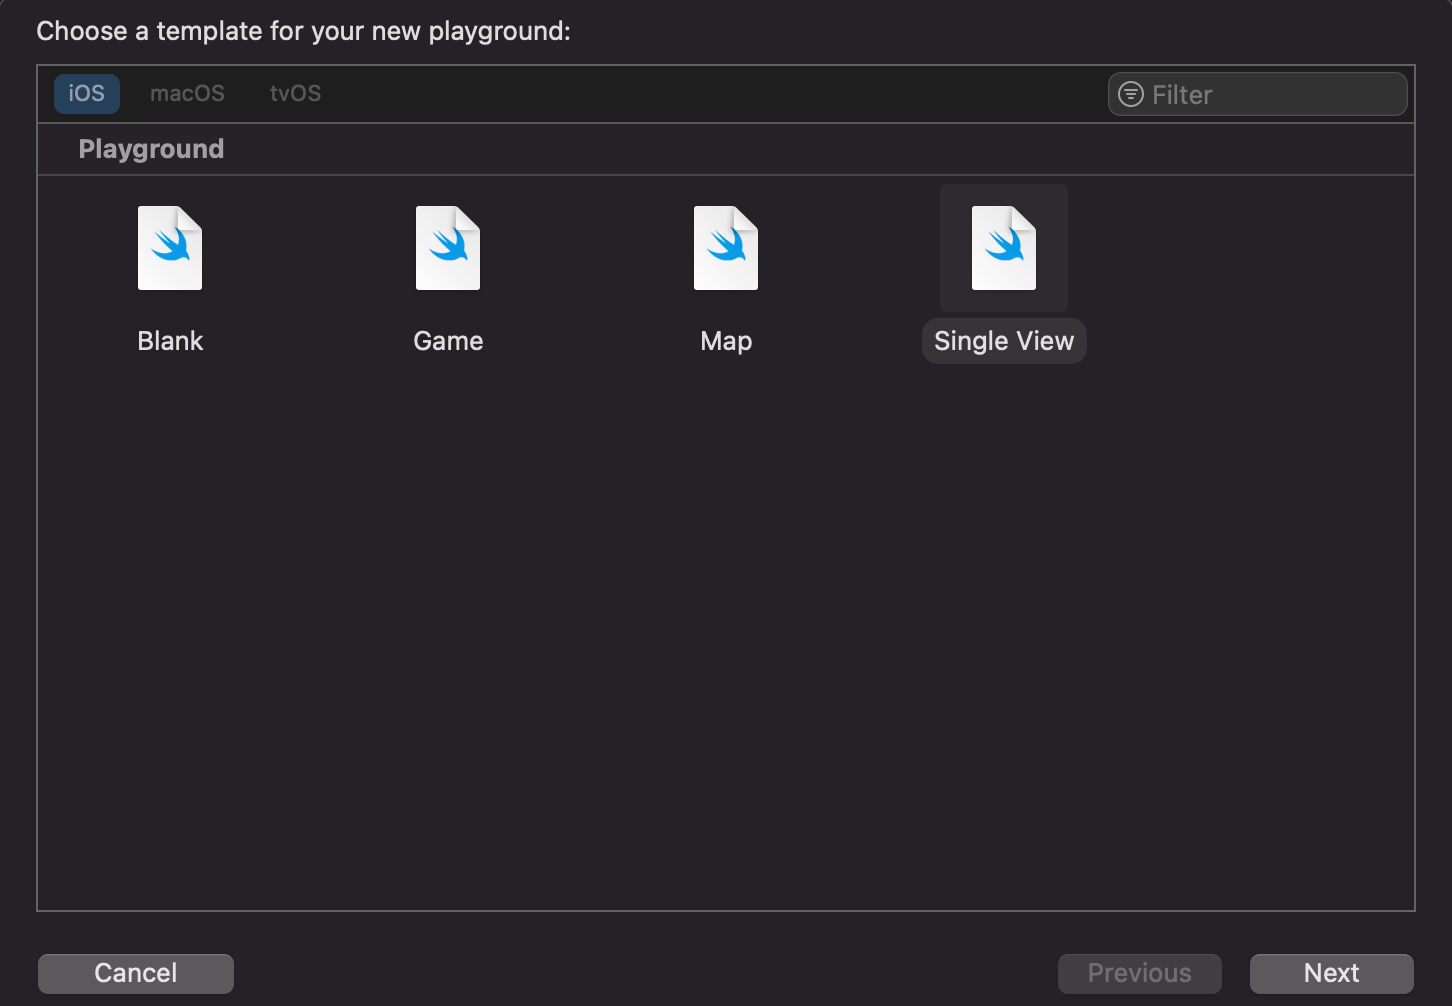Pick the Map template Swift file icon
1452x1006 pixels.
tap(726, 248)
